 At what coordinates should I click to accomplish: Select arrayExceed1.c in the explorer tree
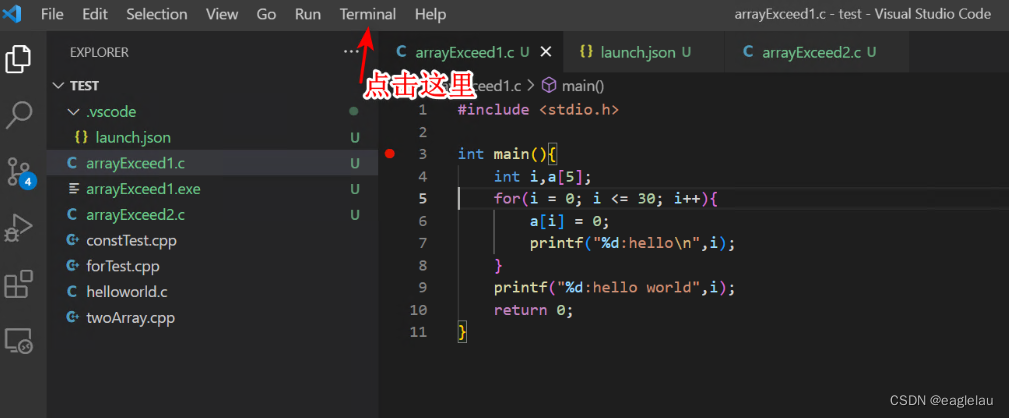(212, 163)
